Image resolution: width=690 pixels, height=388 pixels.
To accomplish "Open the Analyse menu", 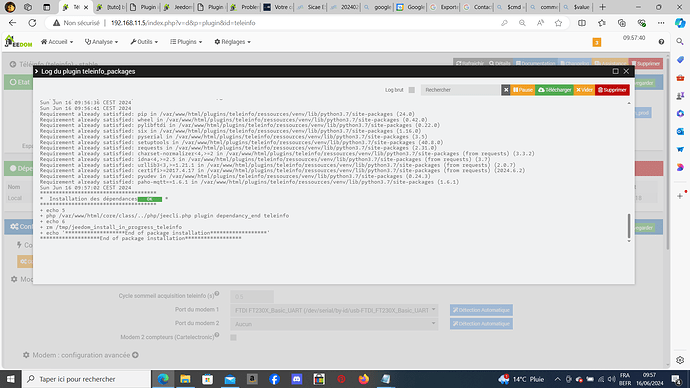I will coord(101,42).
